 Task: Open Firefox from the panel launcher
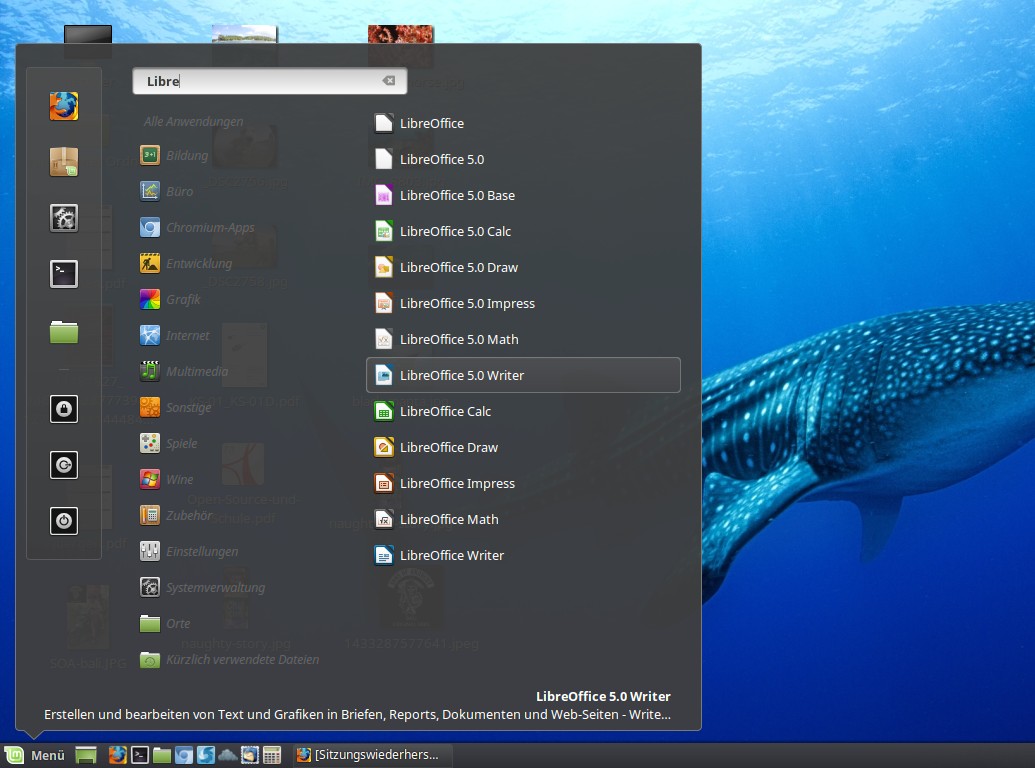click(x=117, y=755)
